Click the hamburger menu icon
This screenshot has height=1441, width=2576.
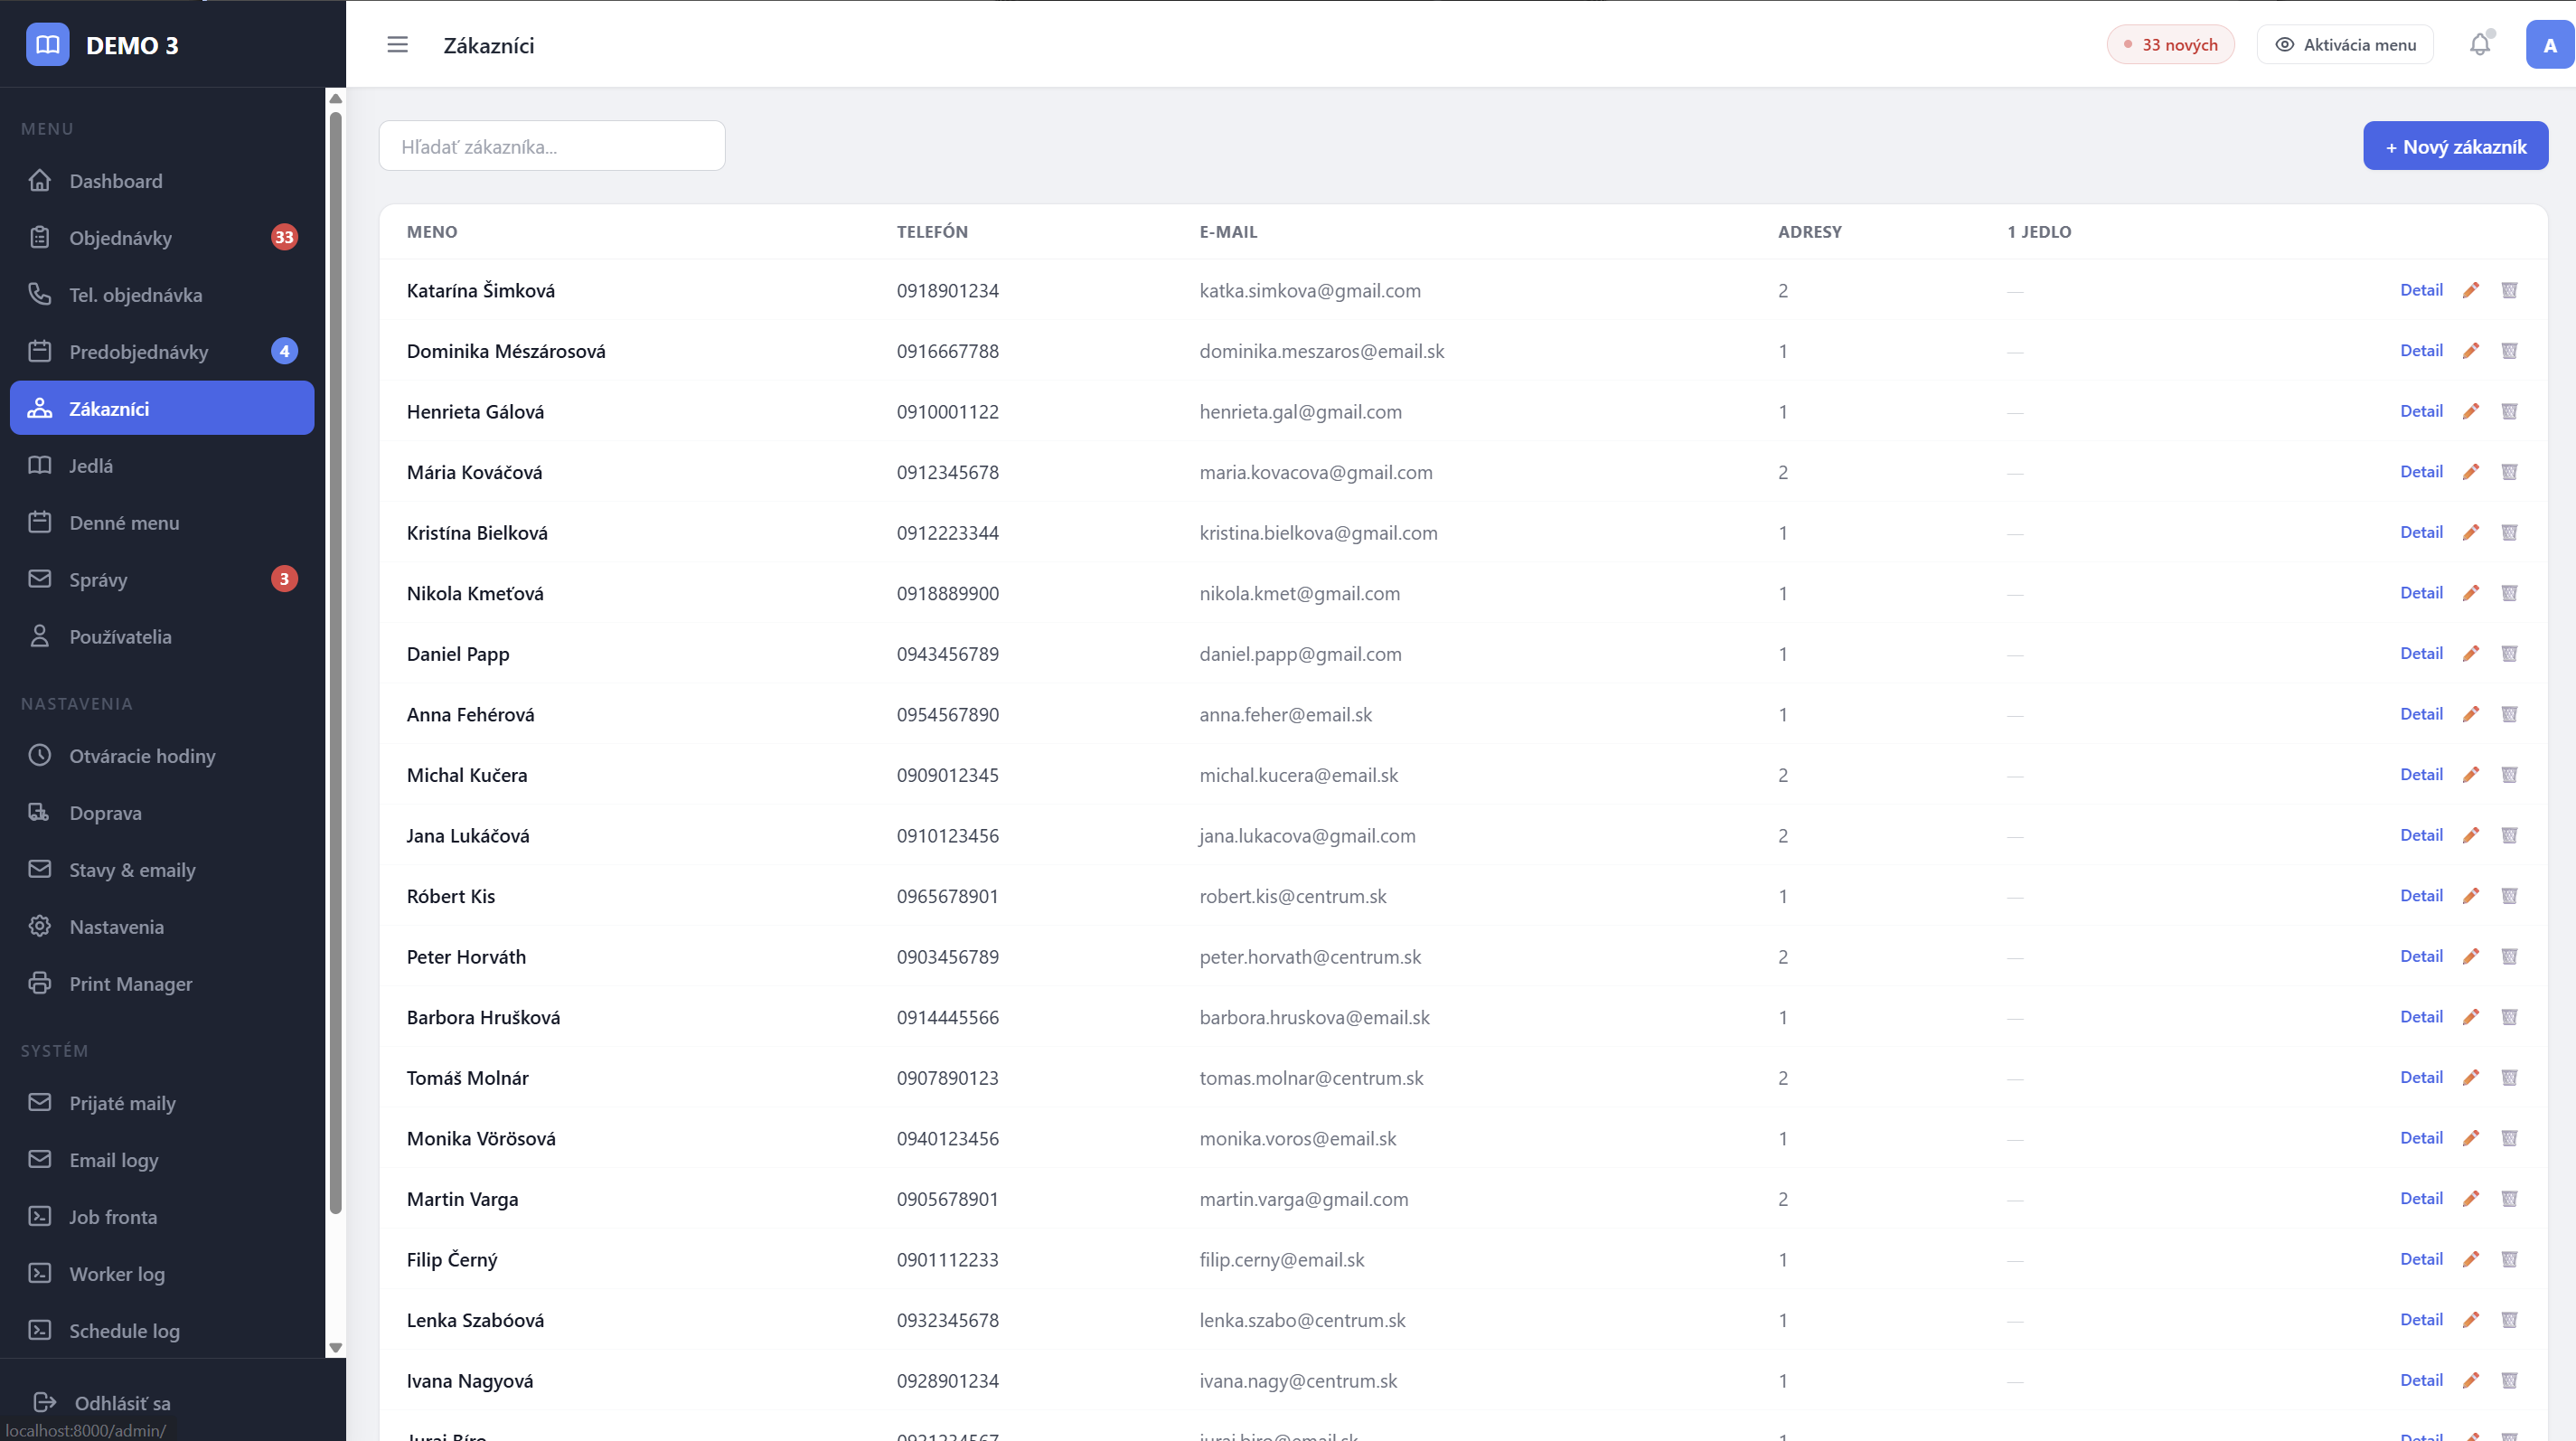[x=397, y=45]
